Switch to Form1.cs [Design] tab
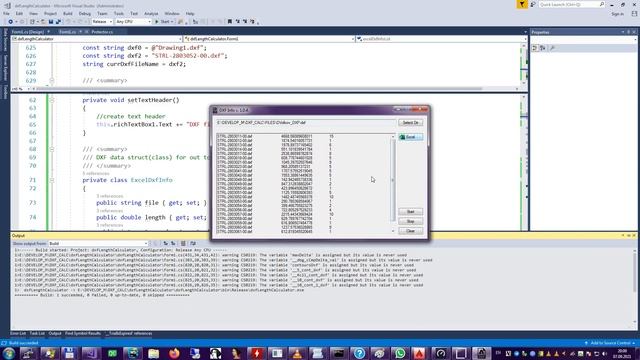The width and height of the screenshot is (640, 360). point(28,32)
